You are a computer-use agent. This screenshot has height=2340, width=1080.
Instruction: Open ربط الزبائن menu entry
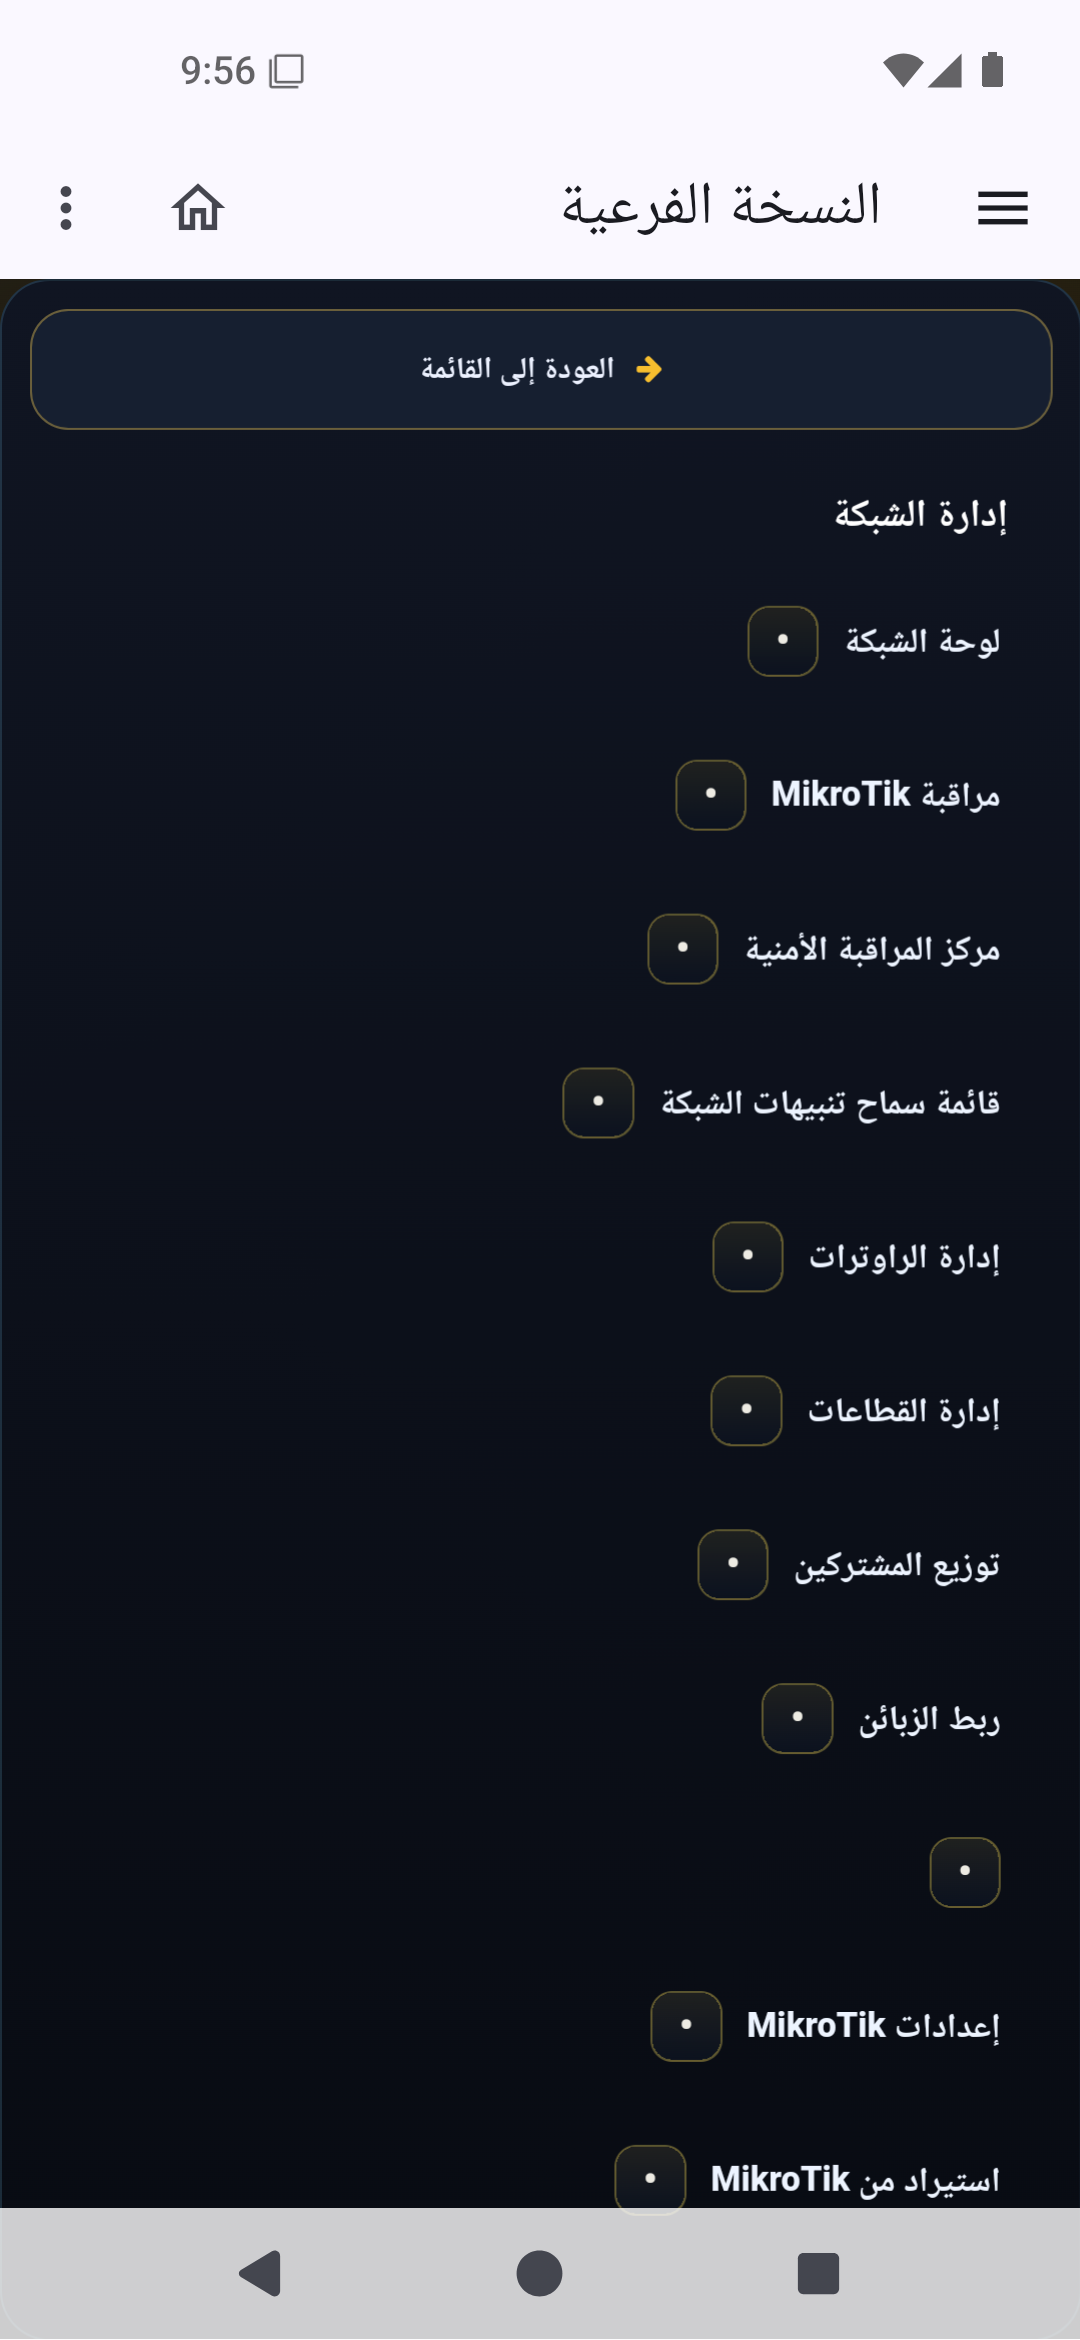click(881, 1719)
